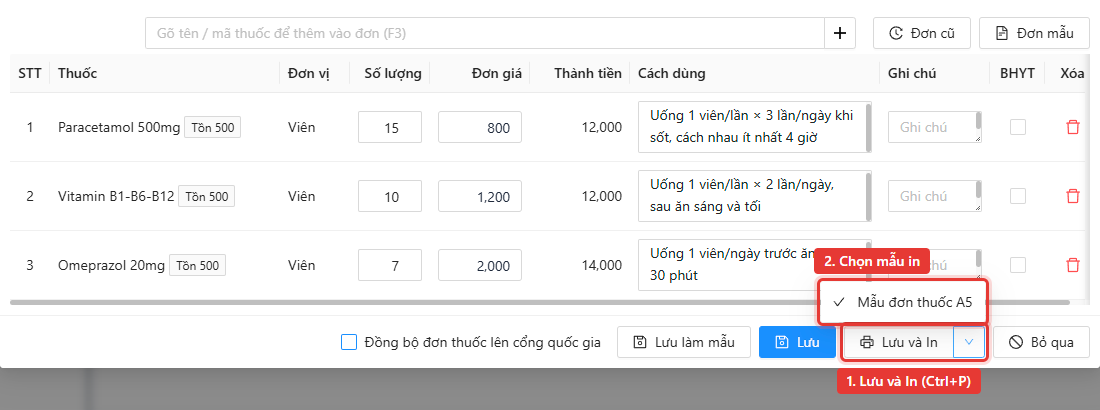Delete the Omeprazol 20mg row
The width and height of the screenshot is (1100, 410).
click(1072, 265)
